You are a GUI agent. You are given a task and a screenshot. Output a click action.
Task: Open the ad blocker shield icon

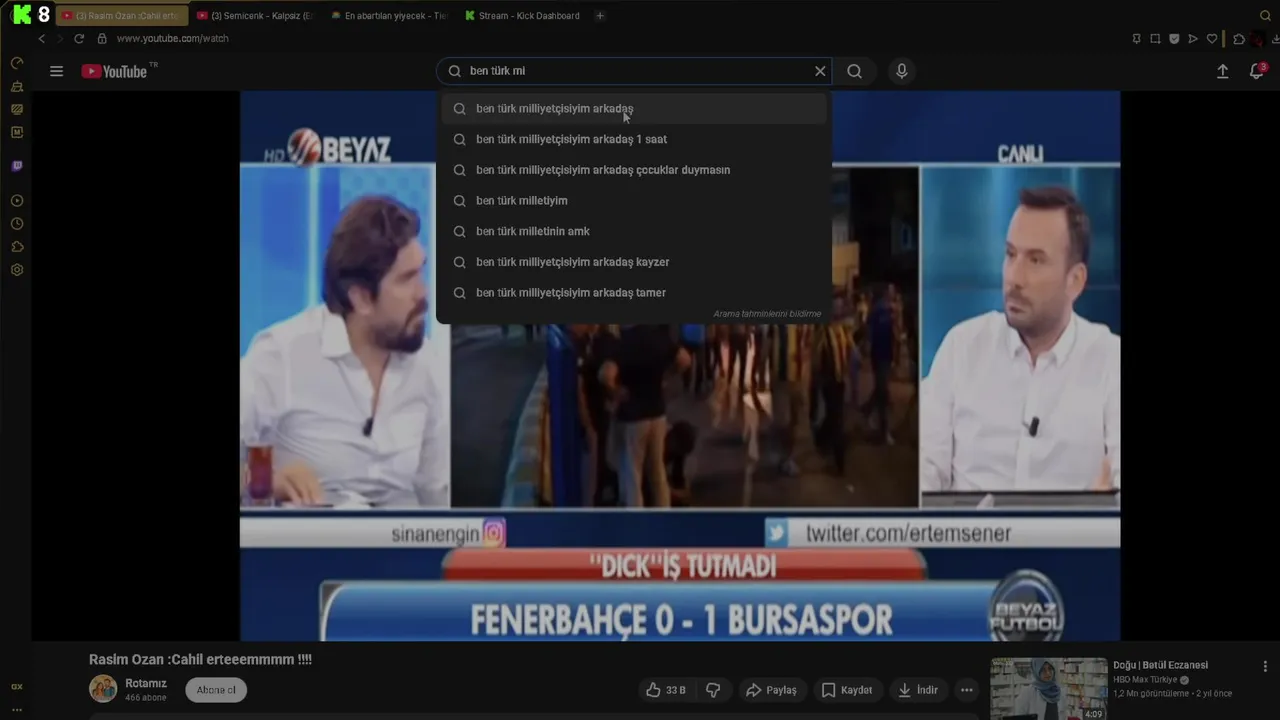tap(1174, 39)
